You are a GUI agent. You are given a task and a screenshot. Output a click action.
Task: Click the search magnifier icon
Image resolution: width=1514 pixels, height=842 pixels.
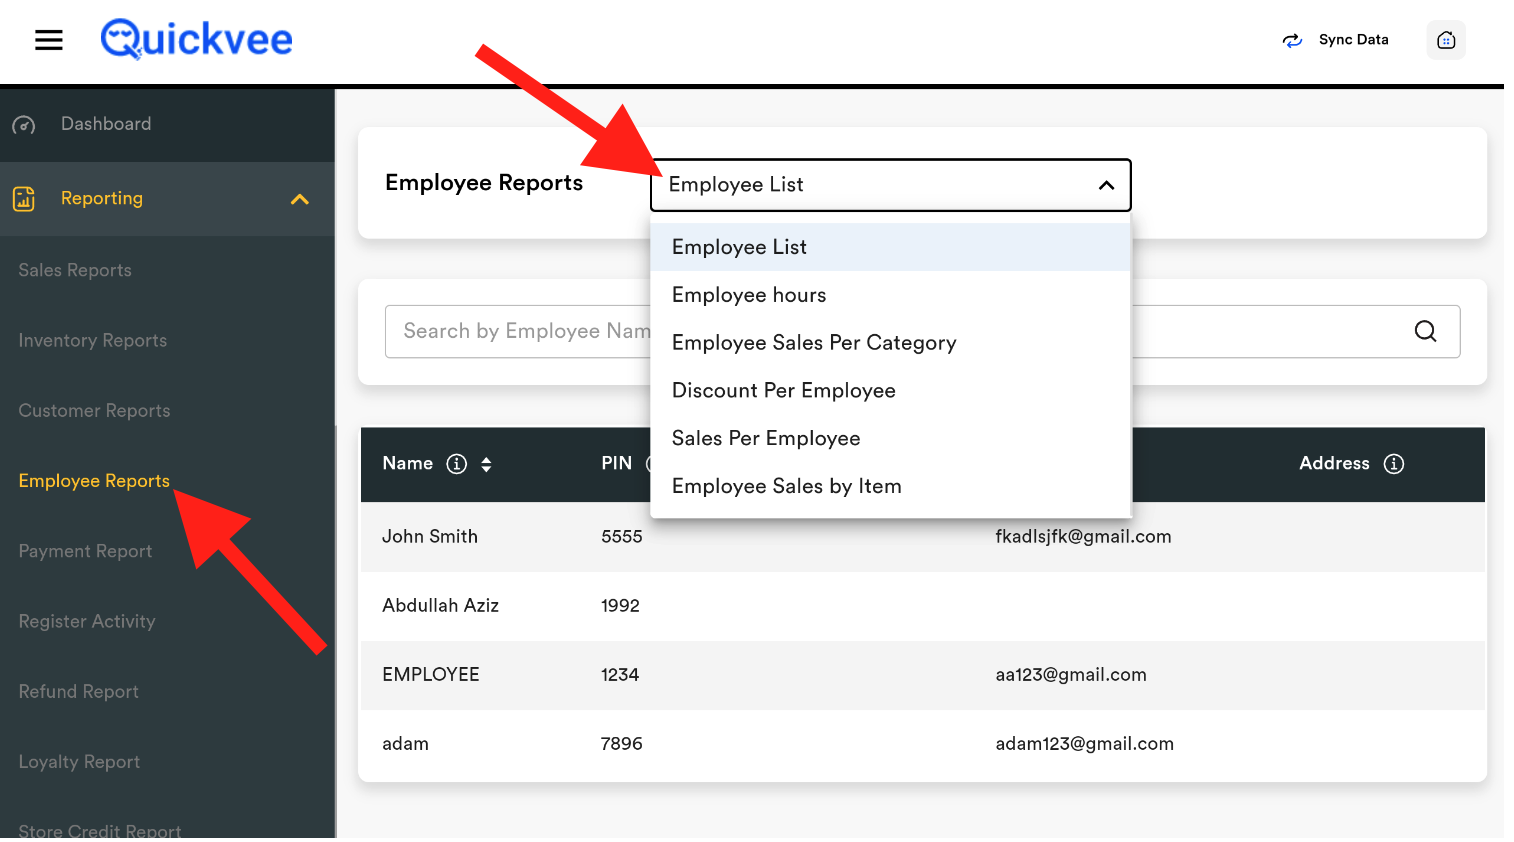coord(1425,331)
